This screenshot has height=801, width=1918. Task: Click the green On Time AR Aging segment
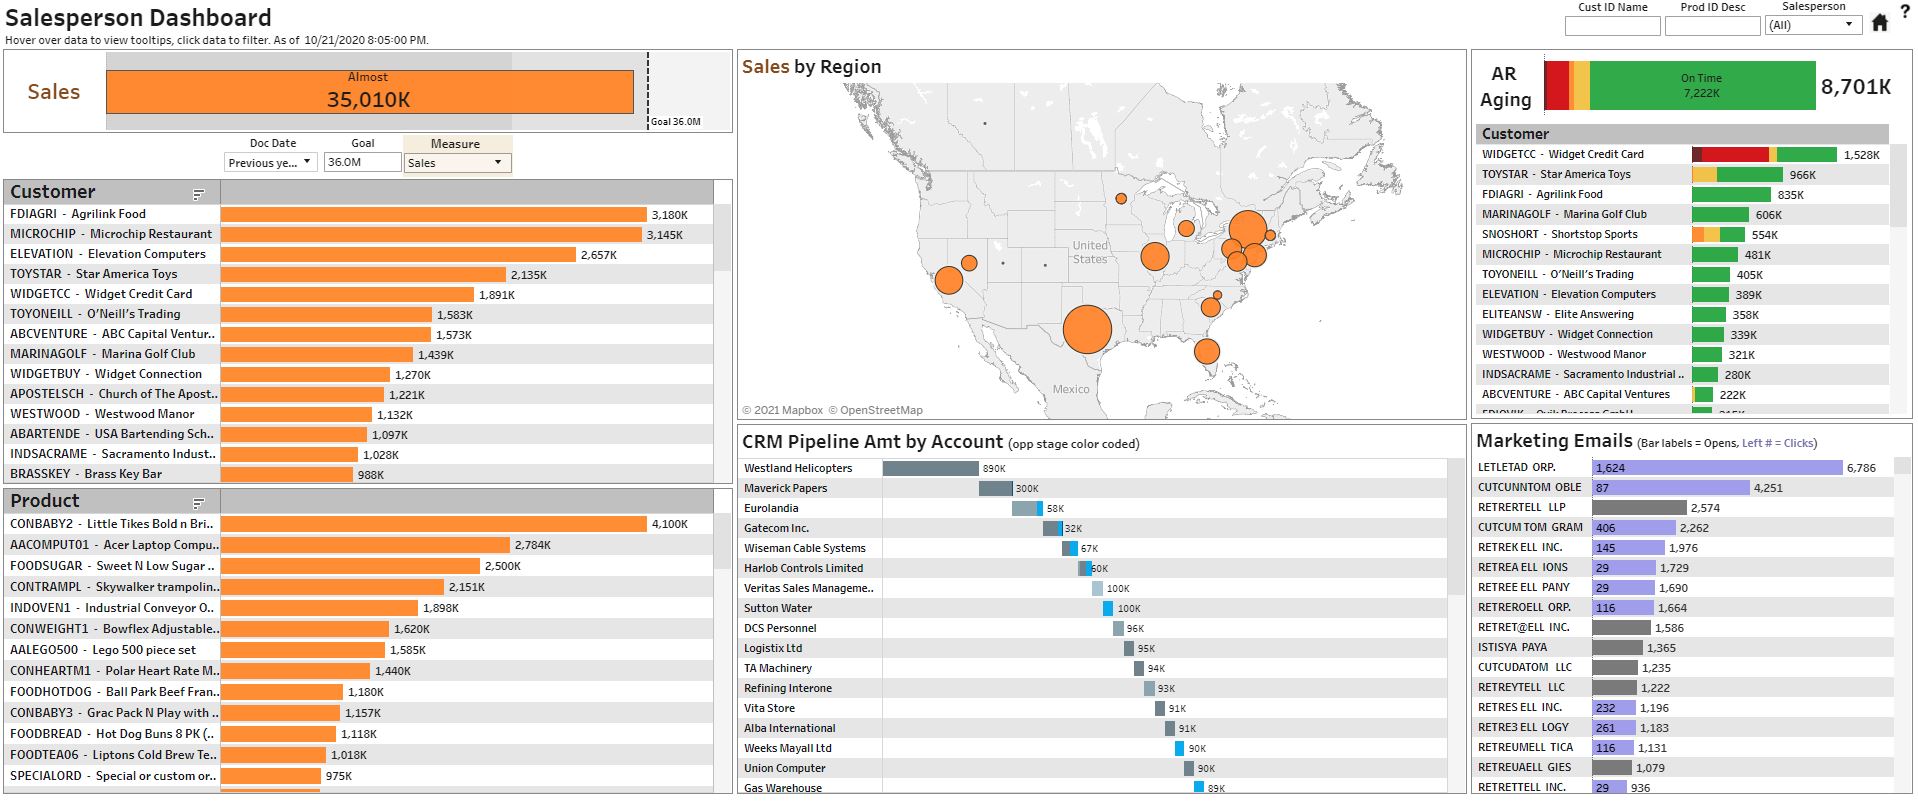1701,85
